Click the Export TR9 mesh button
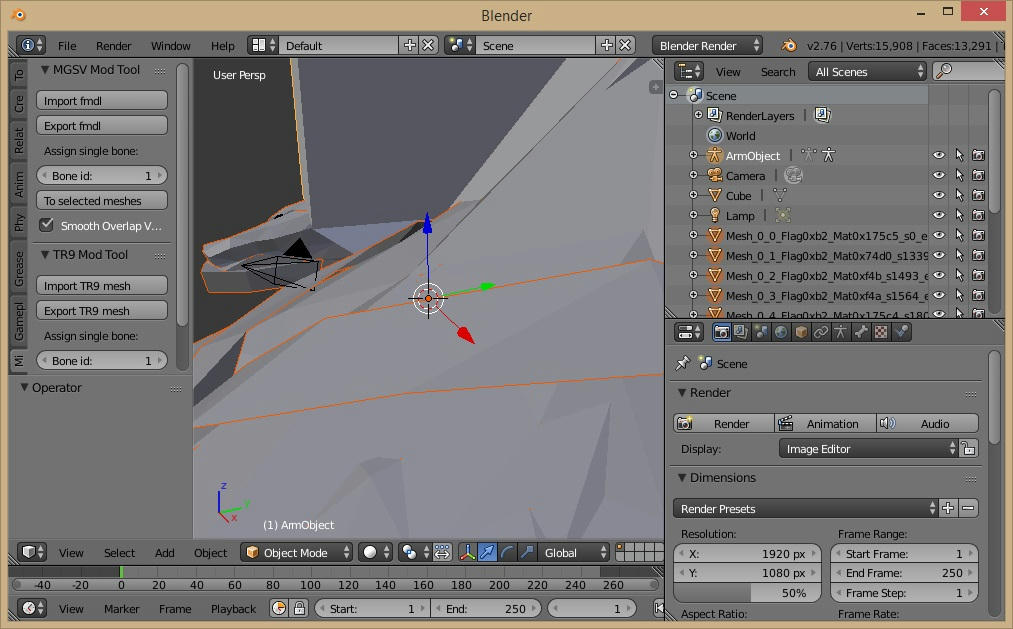This screenshot has height=629, width=1013. [x=102, y=311]
